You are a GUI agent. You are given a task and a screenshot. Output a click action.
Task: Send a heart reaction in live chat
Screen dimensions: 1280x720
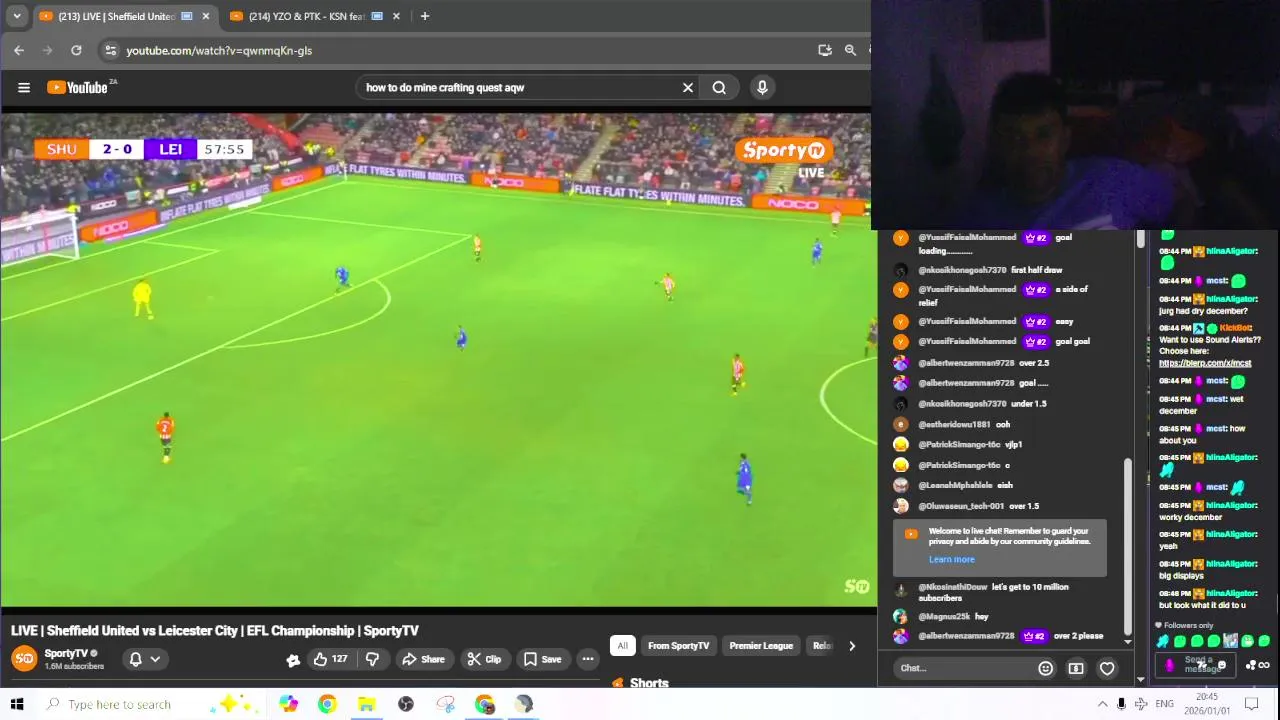click(x=1107, y=668)
